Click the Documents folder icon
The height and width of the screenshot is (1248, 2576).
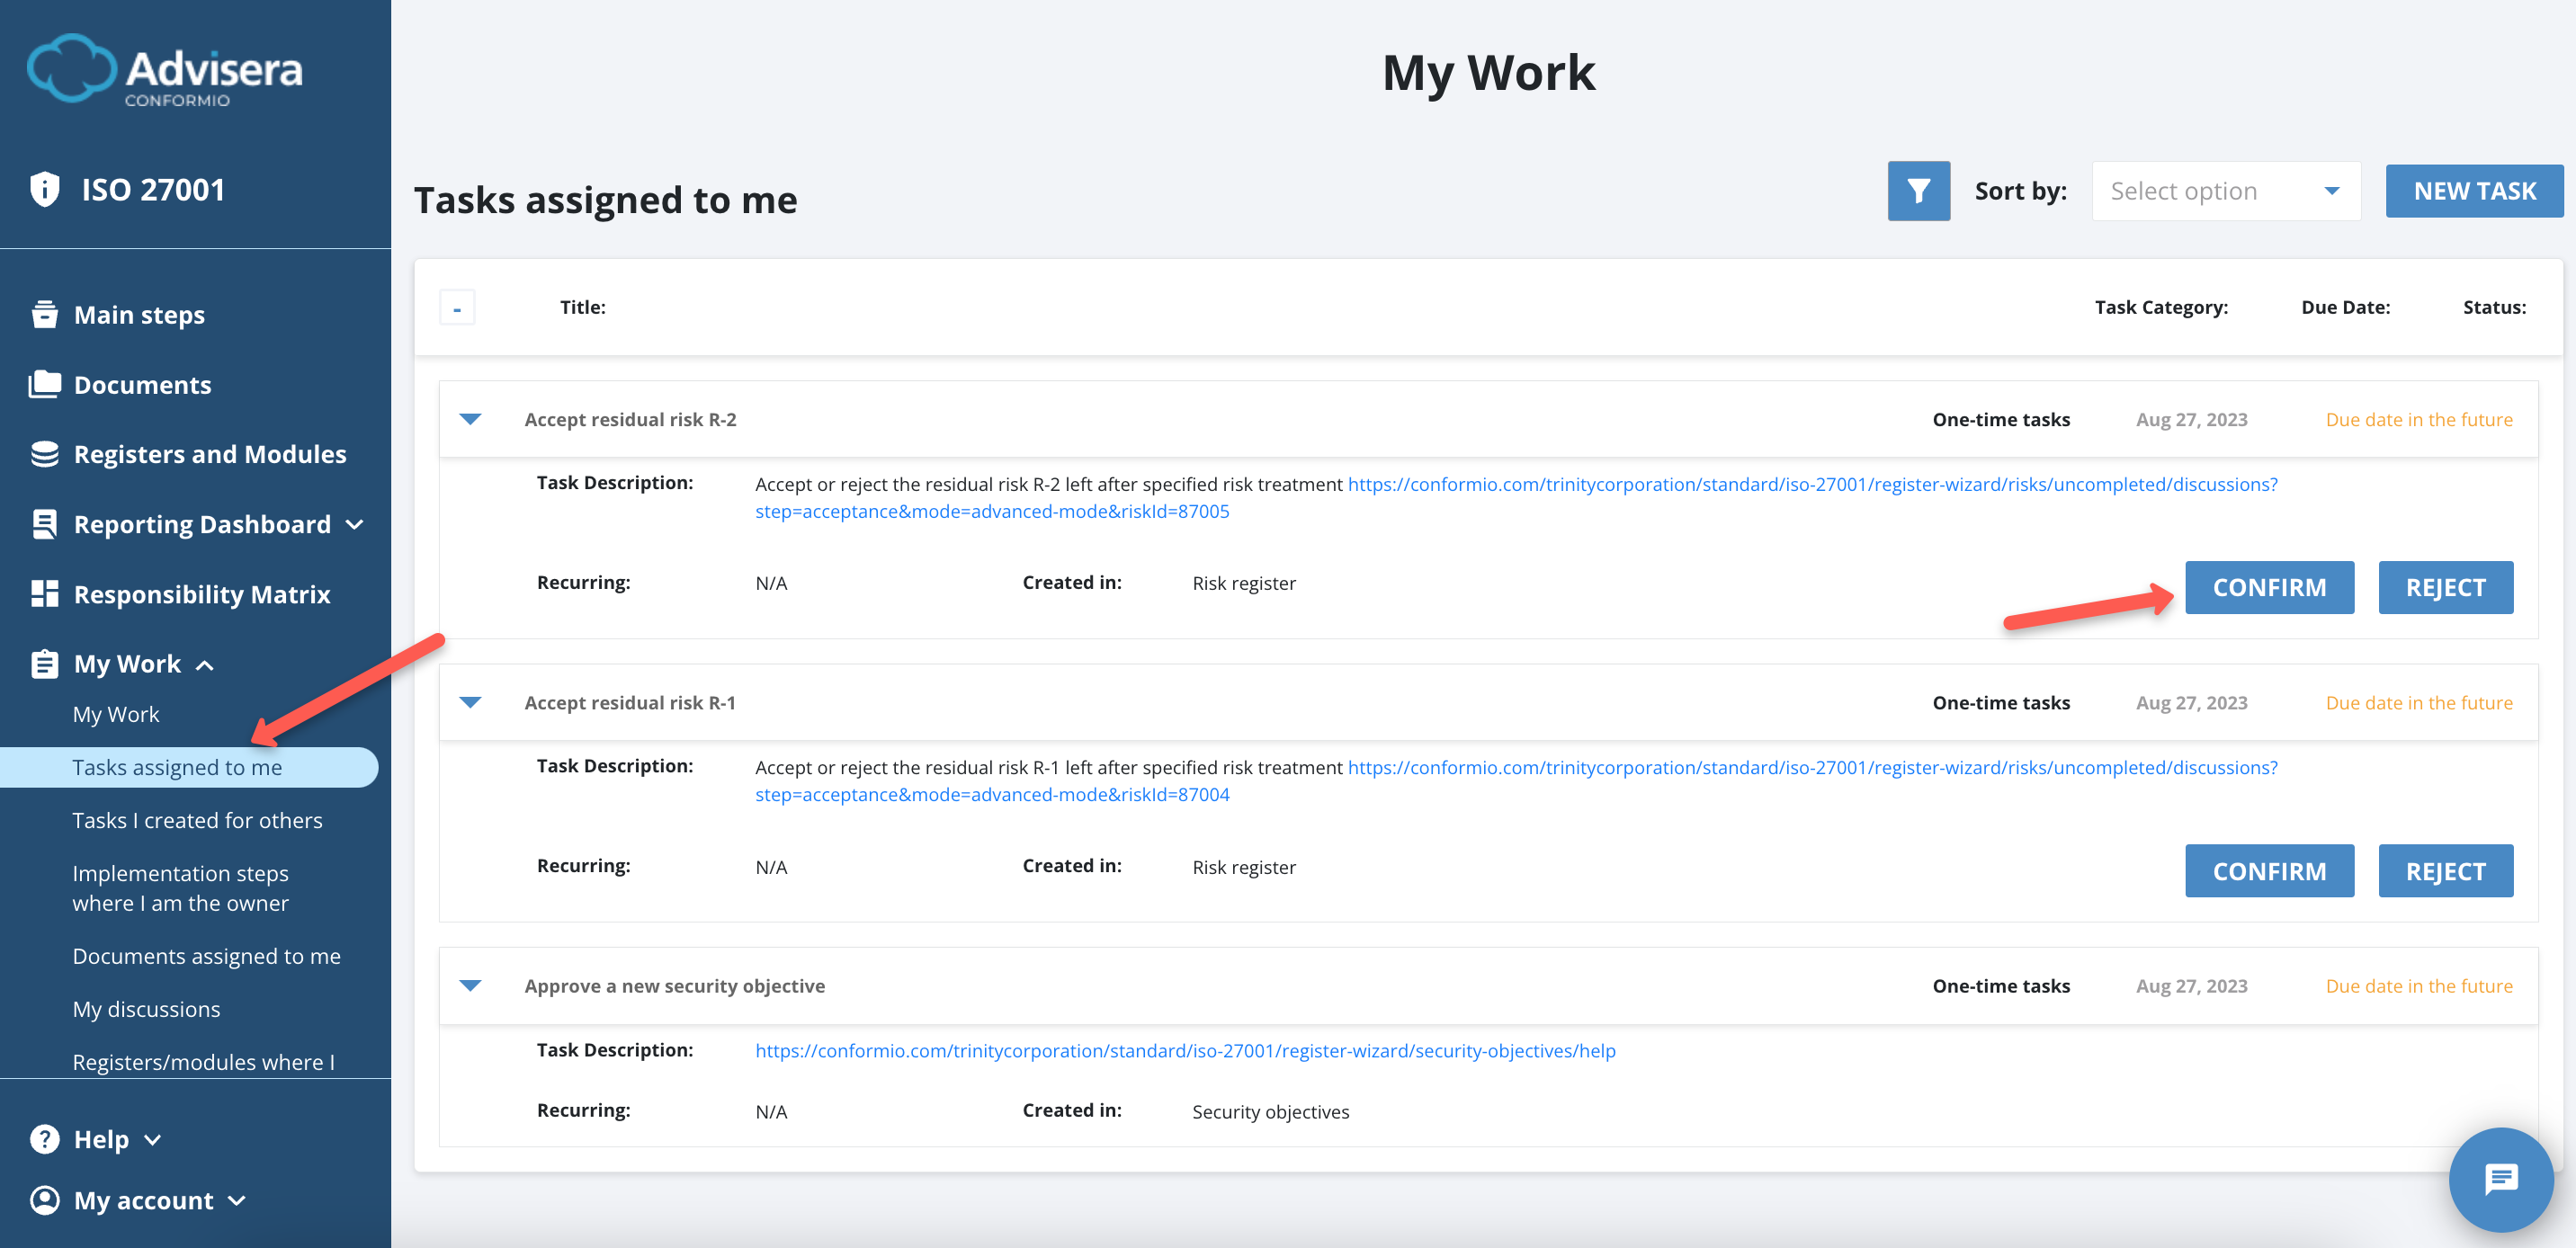45,385
